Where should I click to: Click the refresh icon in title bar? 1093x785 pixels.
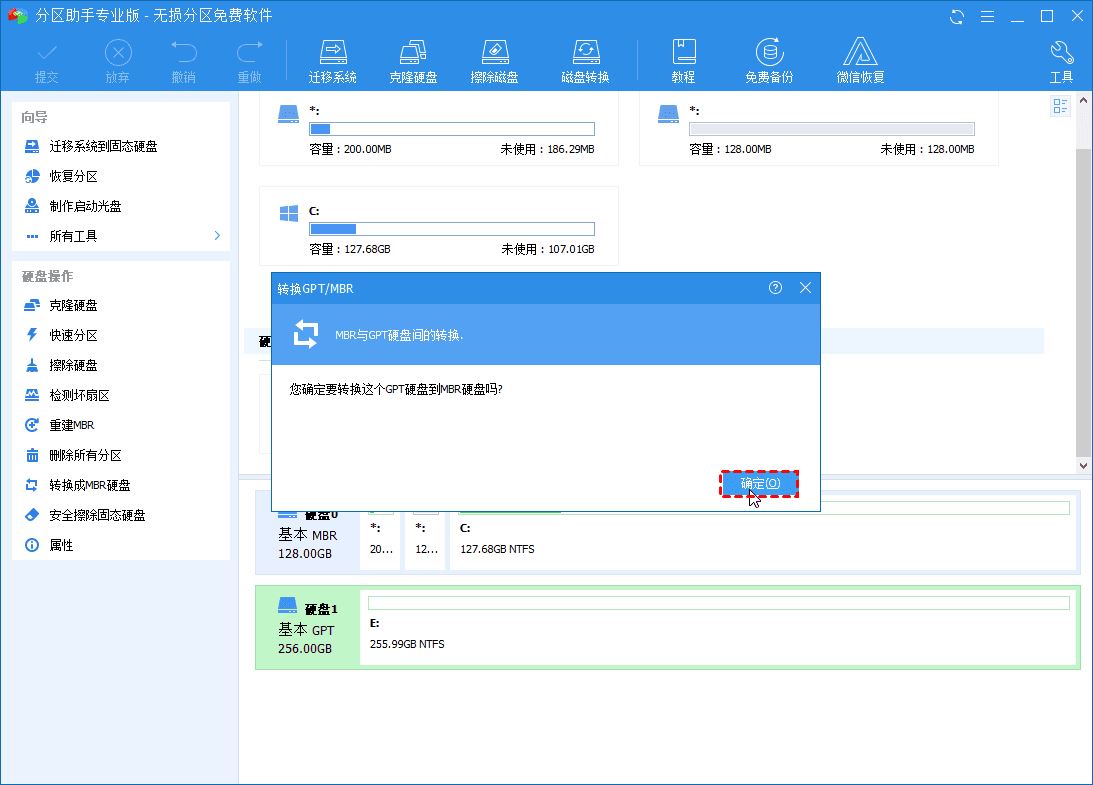click(x=957, y=16)
